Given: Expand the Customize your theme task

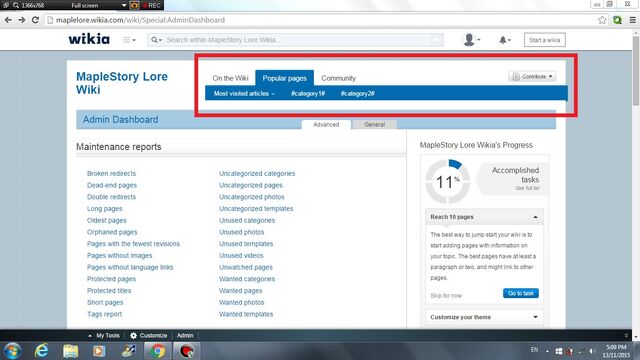Looking at the screenshot, I should [x=484, y=317].
